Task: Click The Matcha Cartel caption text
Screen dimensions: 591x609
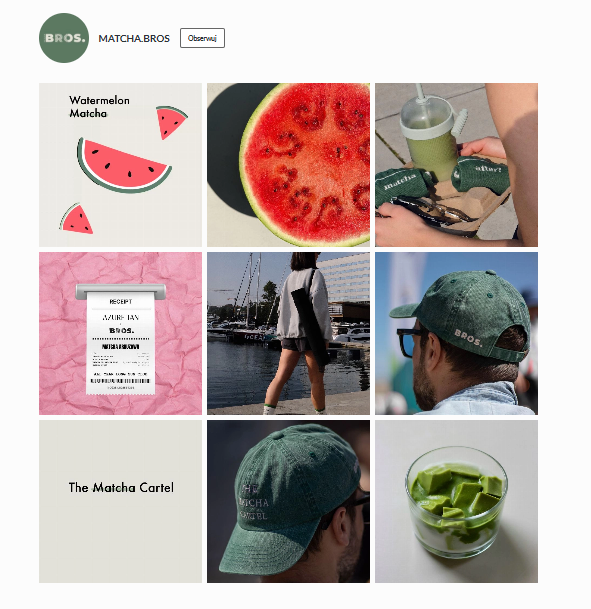Action: tap(121, 487)
